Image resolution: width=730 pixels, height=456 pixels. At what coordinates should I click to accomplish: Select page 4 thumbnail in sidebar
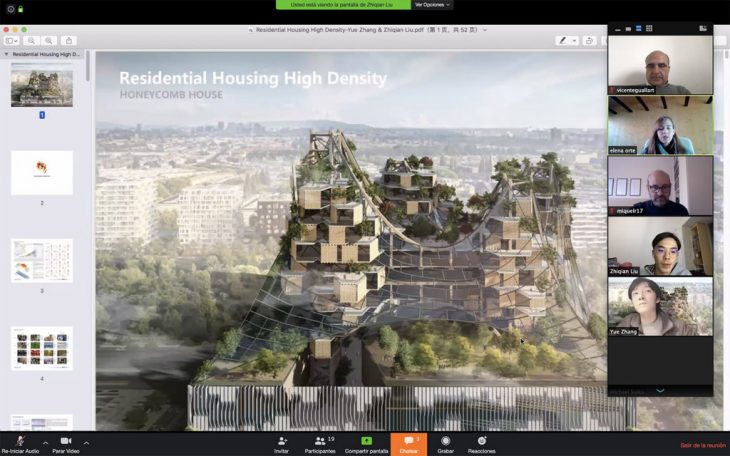pyautogui.click(x=41, y=348)
